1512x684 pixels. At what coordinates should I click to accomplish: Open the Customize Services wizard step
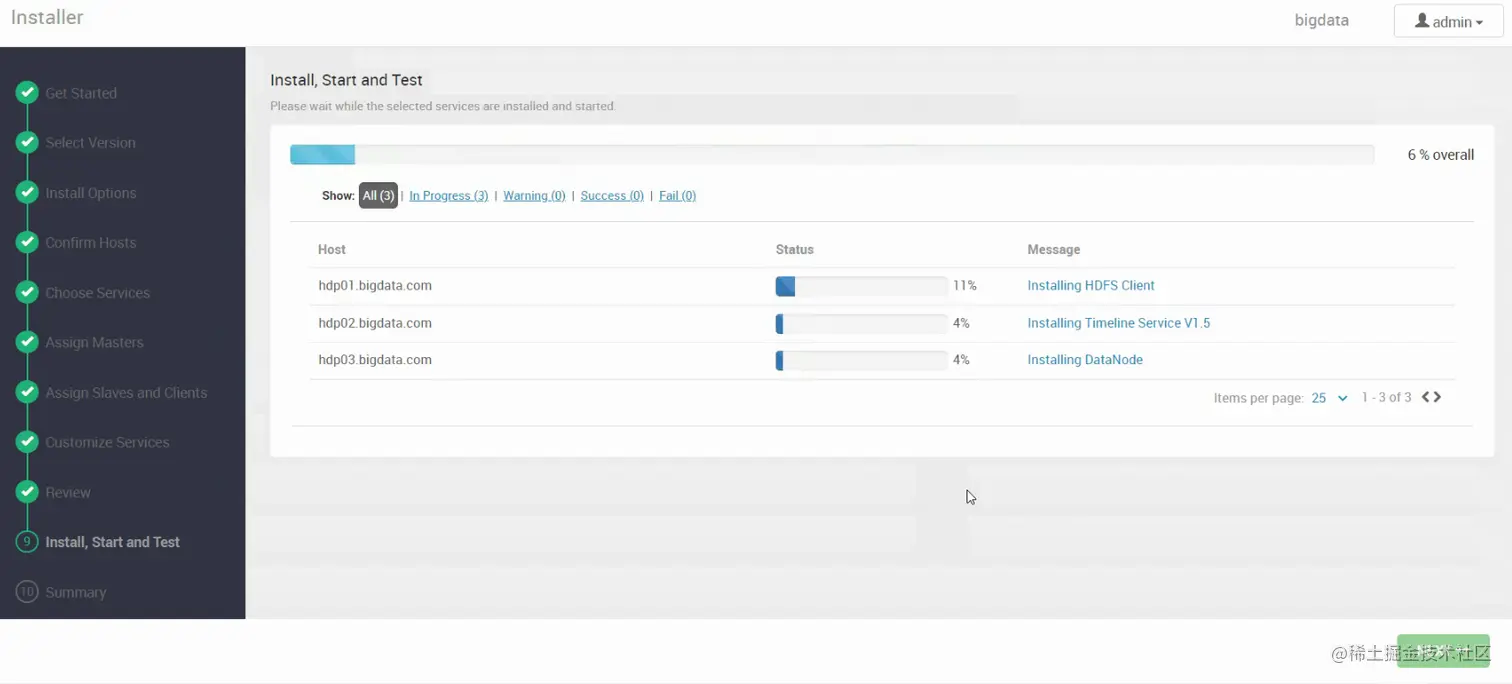pos(107,442)
